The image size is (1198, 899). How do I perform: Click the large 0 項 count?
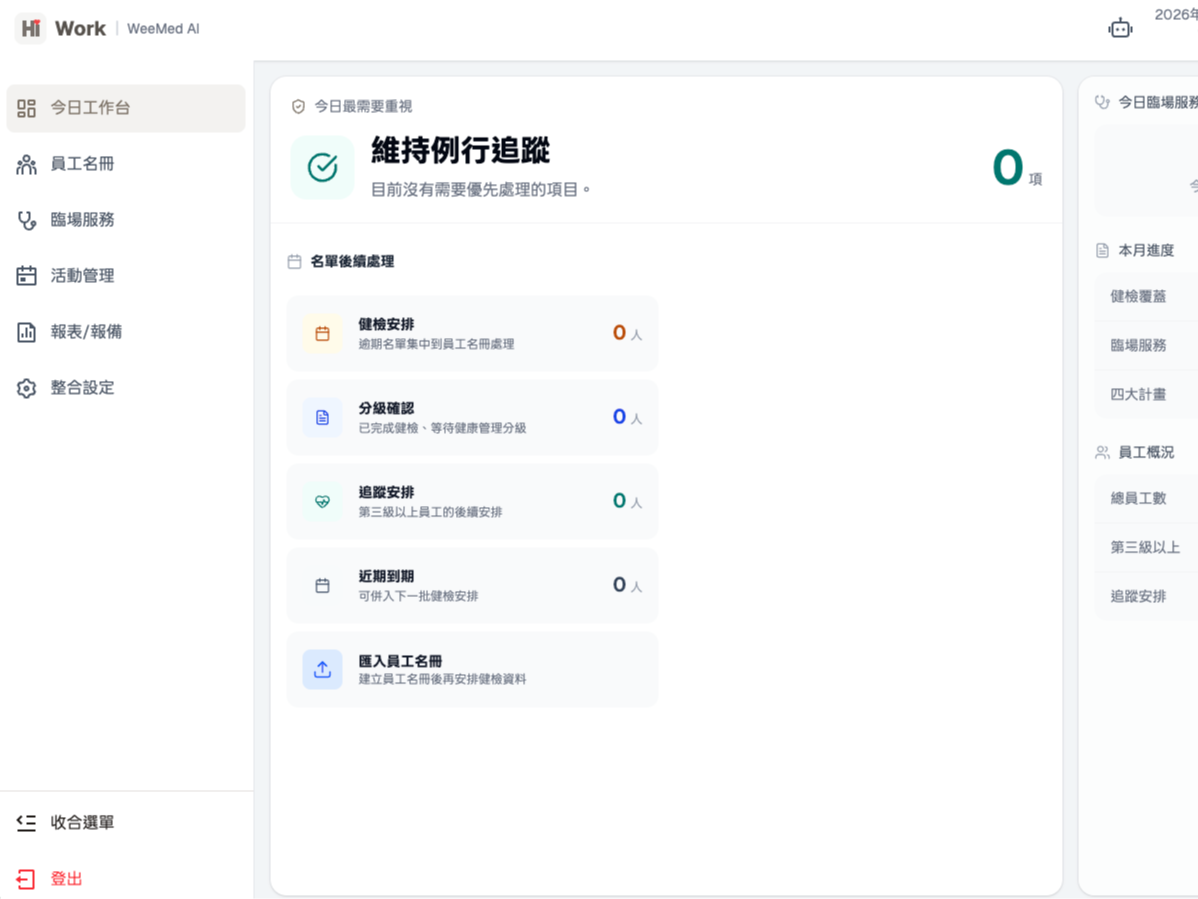[x=1016, y=168]
